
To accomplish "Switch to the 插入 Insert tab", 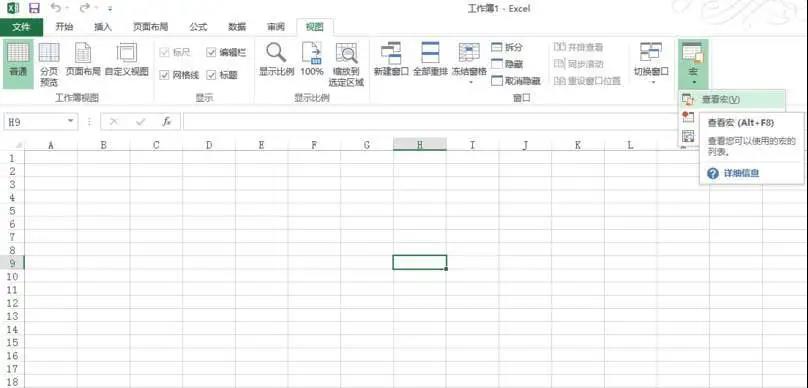I will point(103,27).
